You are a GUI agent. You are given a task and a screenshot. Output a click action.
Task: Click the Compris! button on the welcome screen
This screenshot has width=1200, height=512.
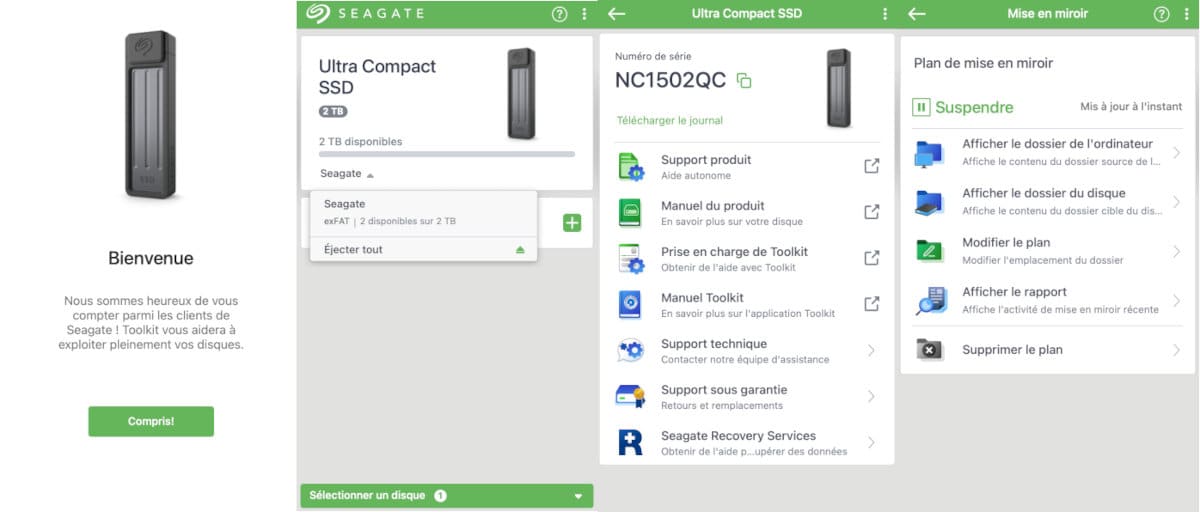click(151, 421)
